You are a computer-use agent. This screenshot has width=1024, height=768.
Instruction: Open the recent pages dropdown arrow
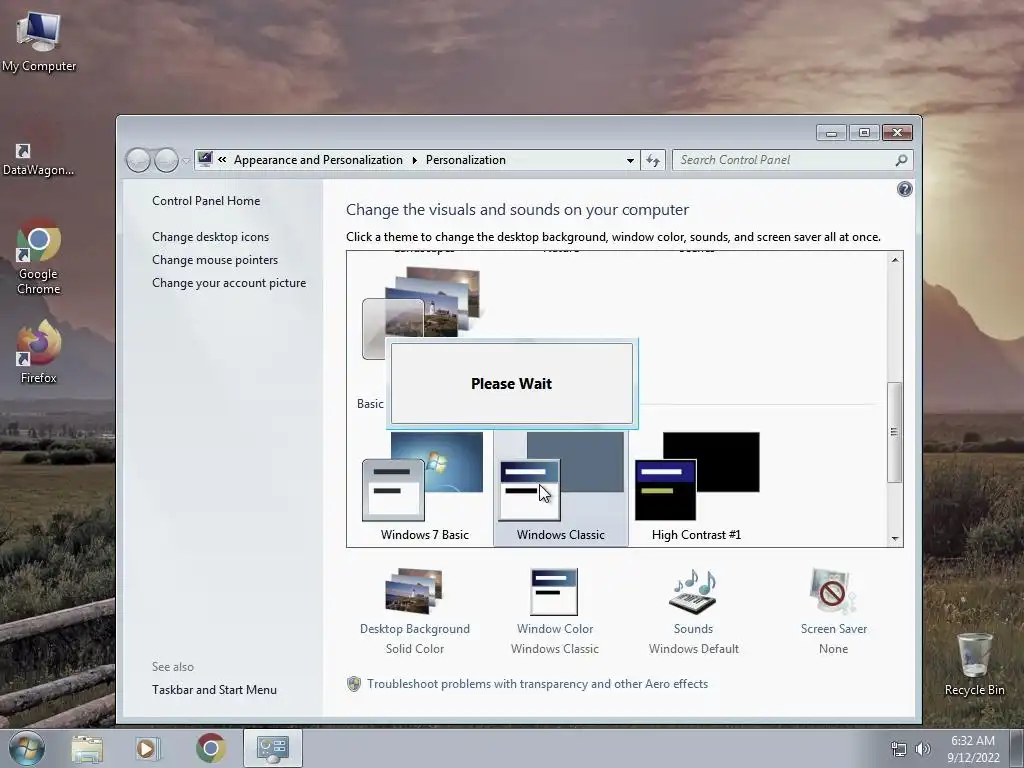pos(186,161)
